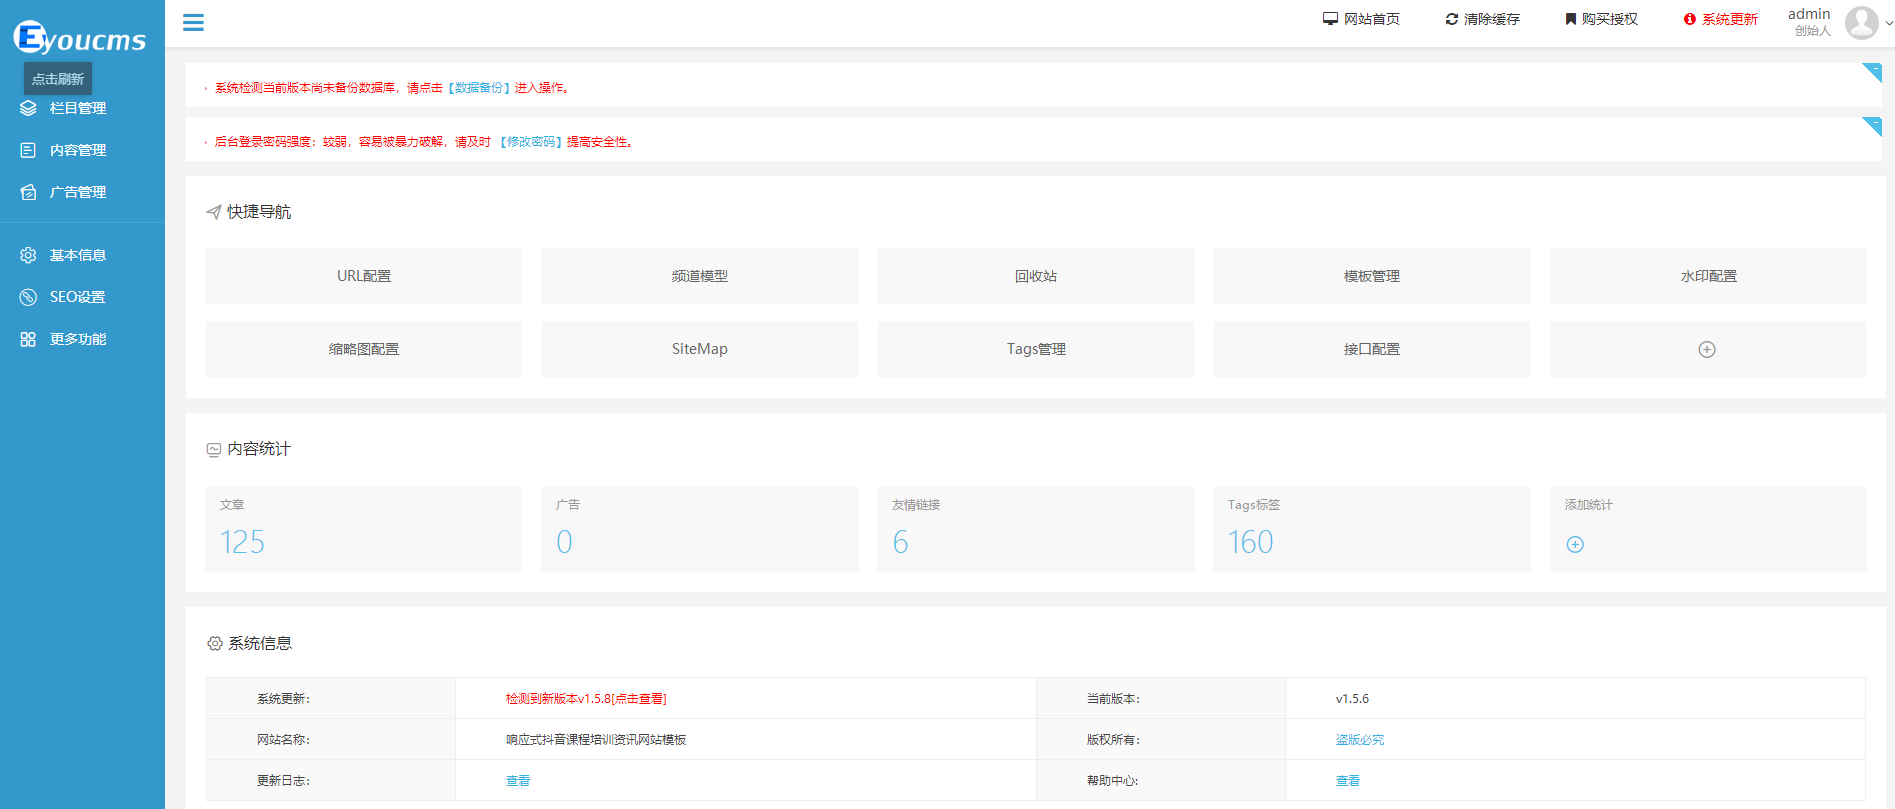Click the 基本信息 gear icon

(x=28, y=255)
